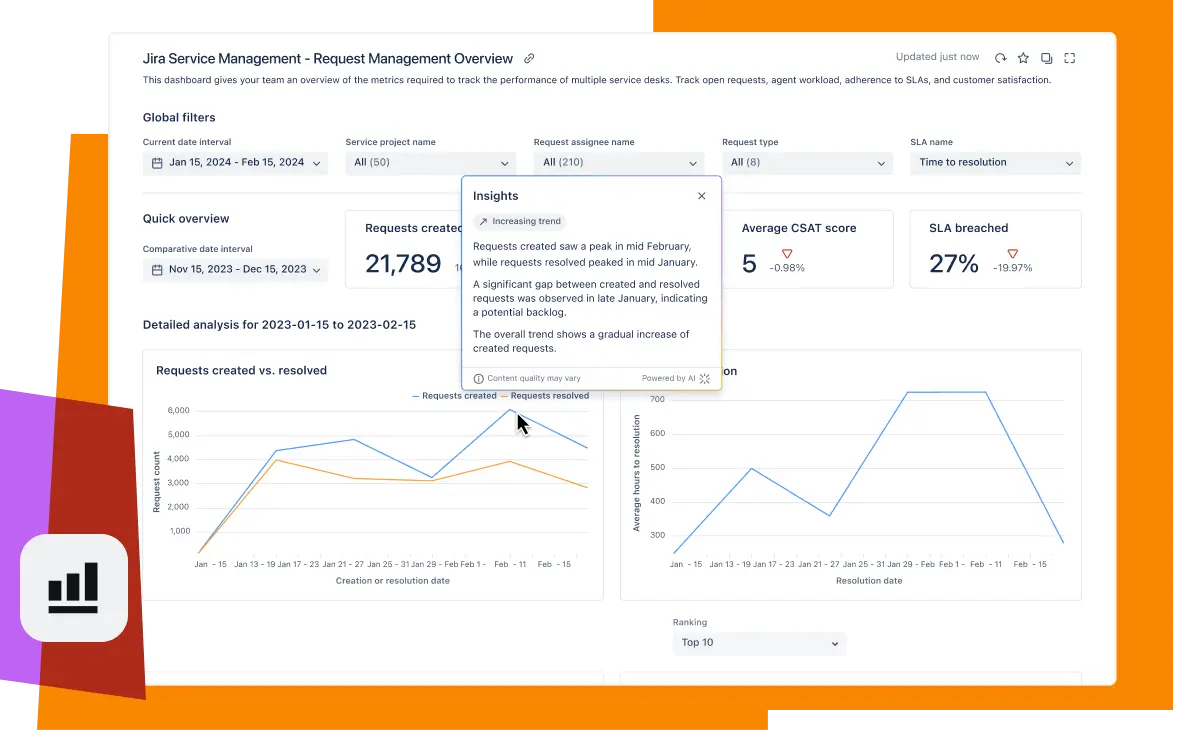
Task: Open SLA name dropdown Time to resolution
Action: [995, 163]
